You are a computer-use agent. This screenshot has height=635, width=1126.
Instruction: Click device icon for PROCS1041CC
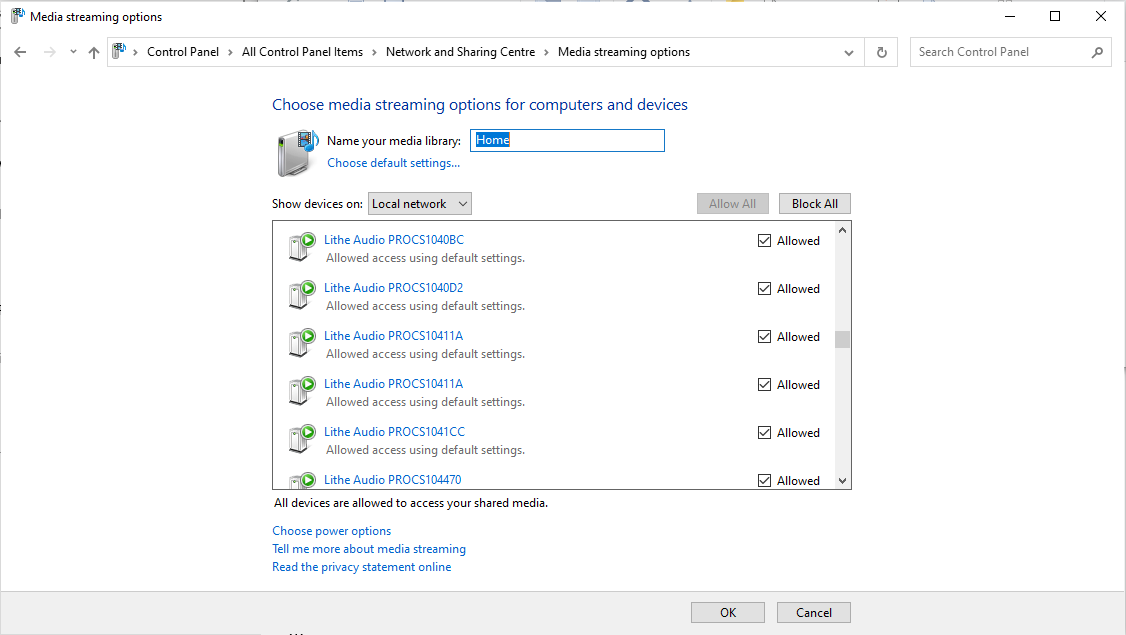coord(302,439)
